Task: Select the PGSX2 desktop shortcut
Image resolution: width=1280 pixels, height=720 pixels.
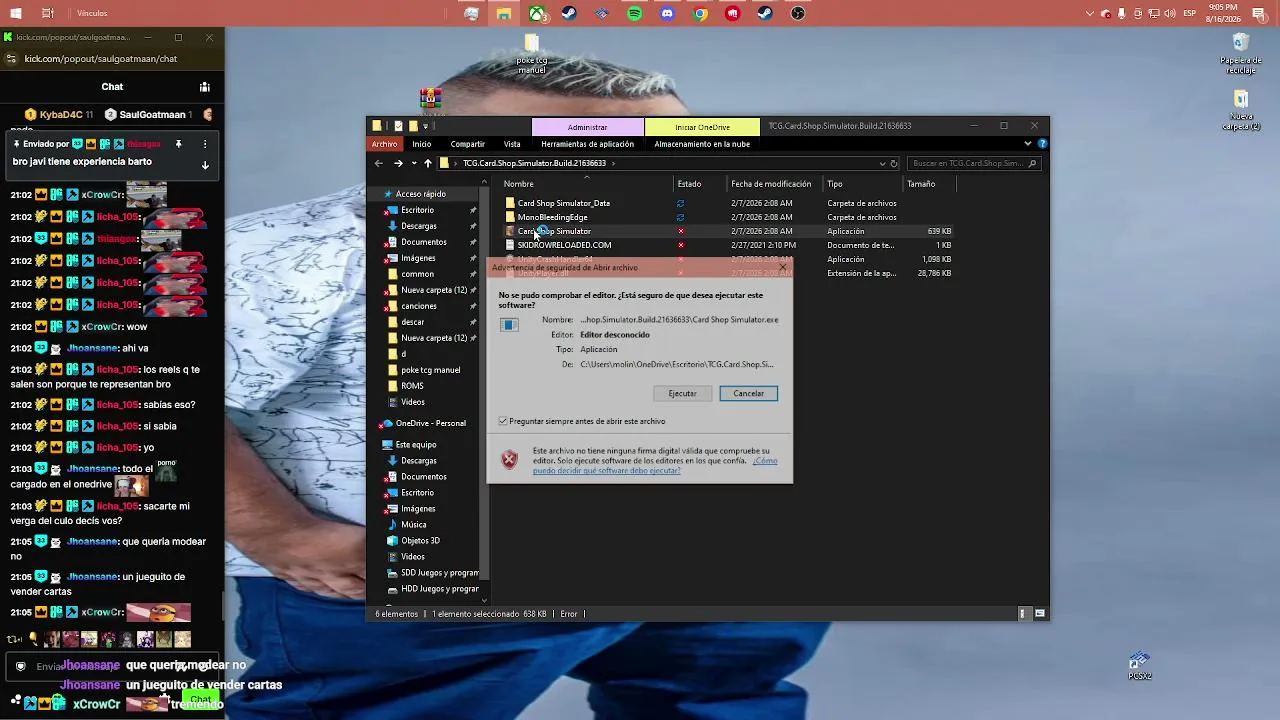Action: click(1140, 667)
